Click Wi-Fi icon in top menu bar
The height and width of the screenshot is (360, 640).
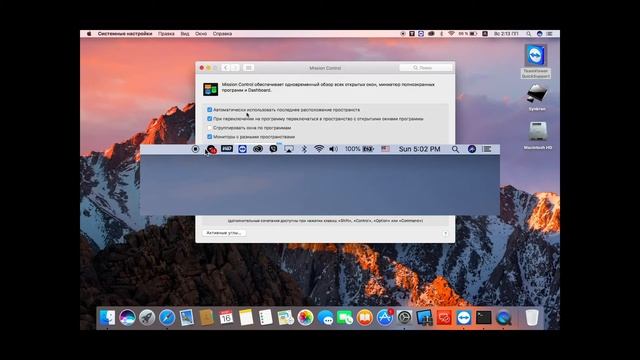(x=451, y=34)
